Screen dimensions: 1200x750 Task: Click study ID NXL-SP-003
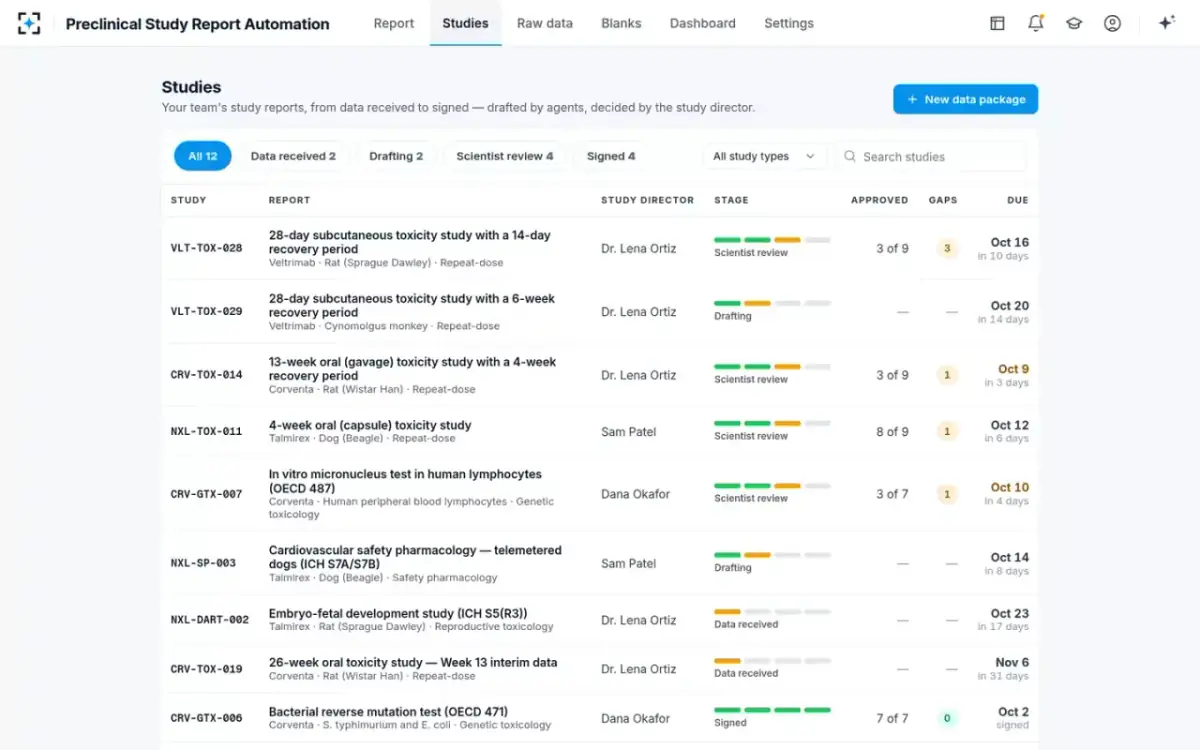pos(203,563)
